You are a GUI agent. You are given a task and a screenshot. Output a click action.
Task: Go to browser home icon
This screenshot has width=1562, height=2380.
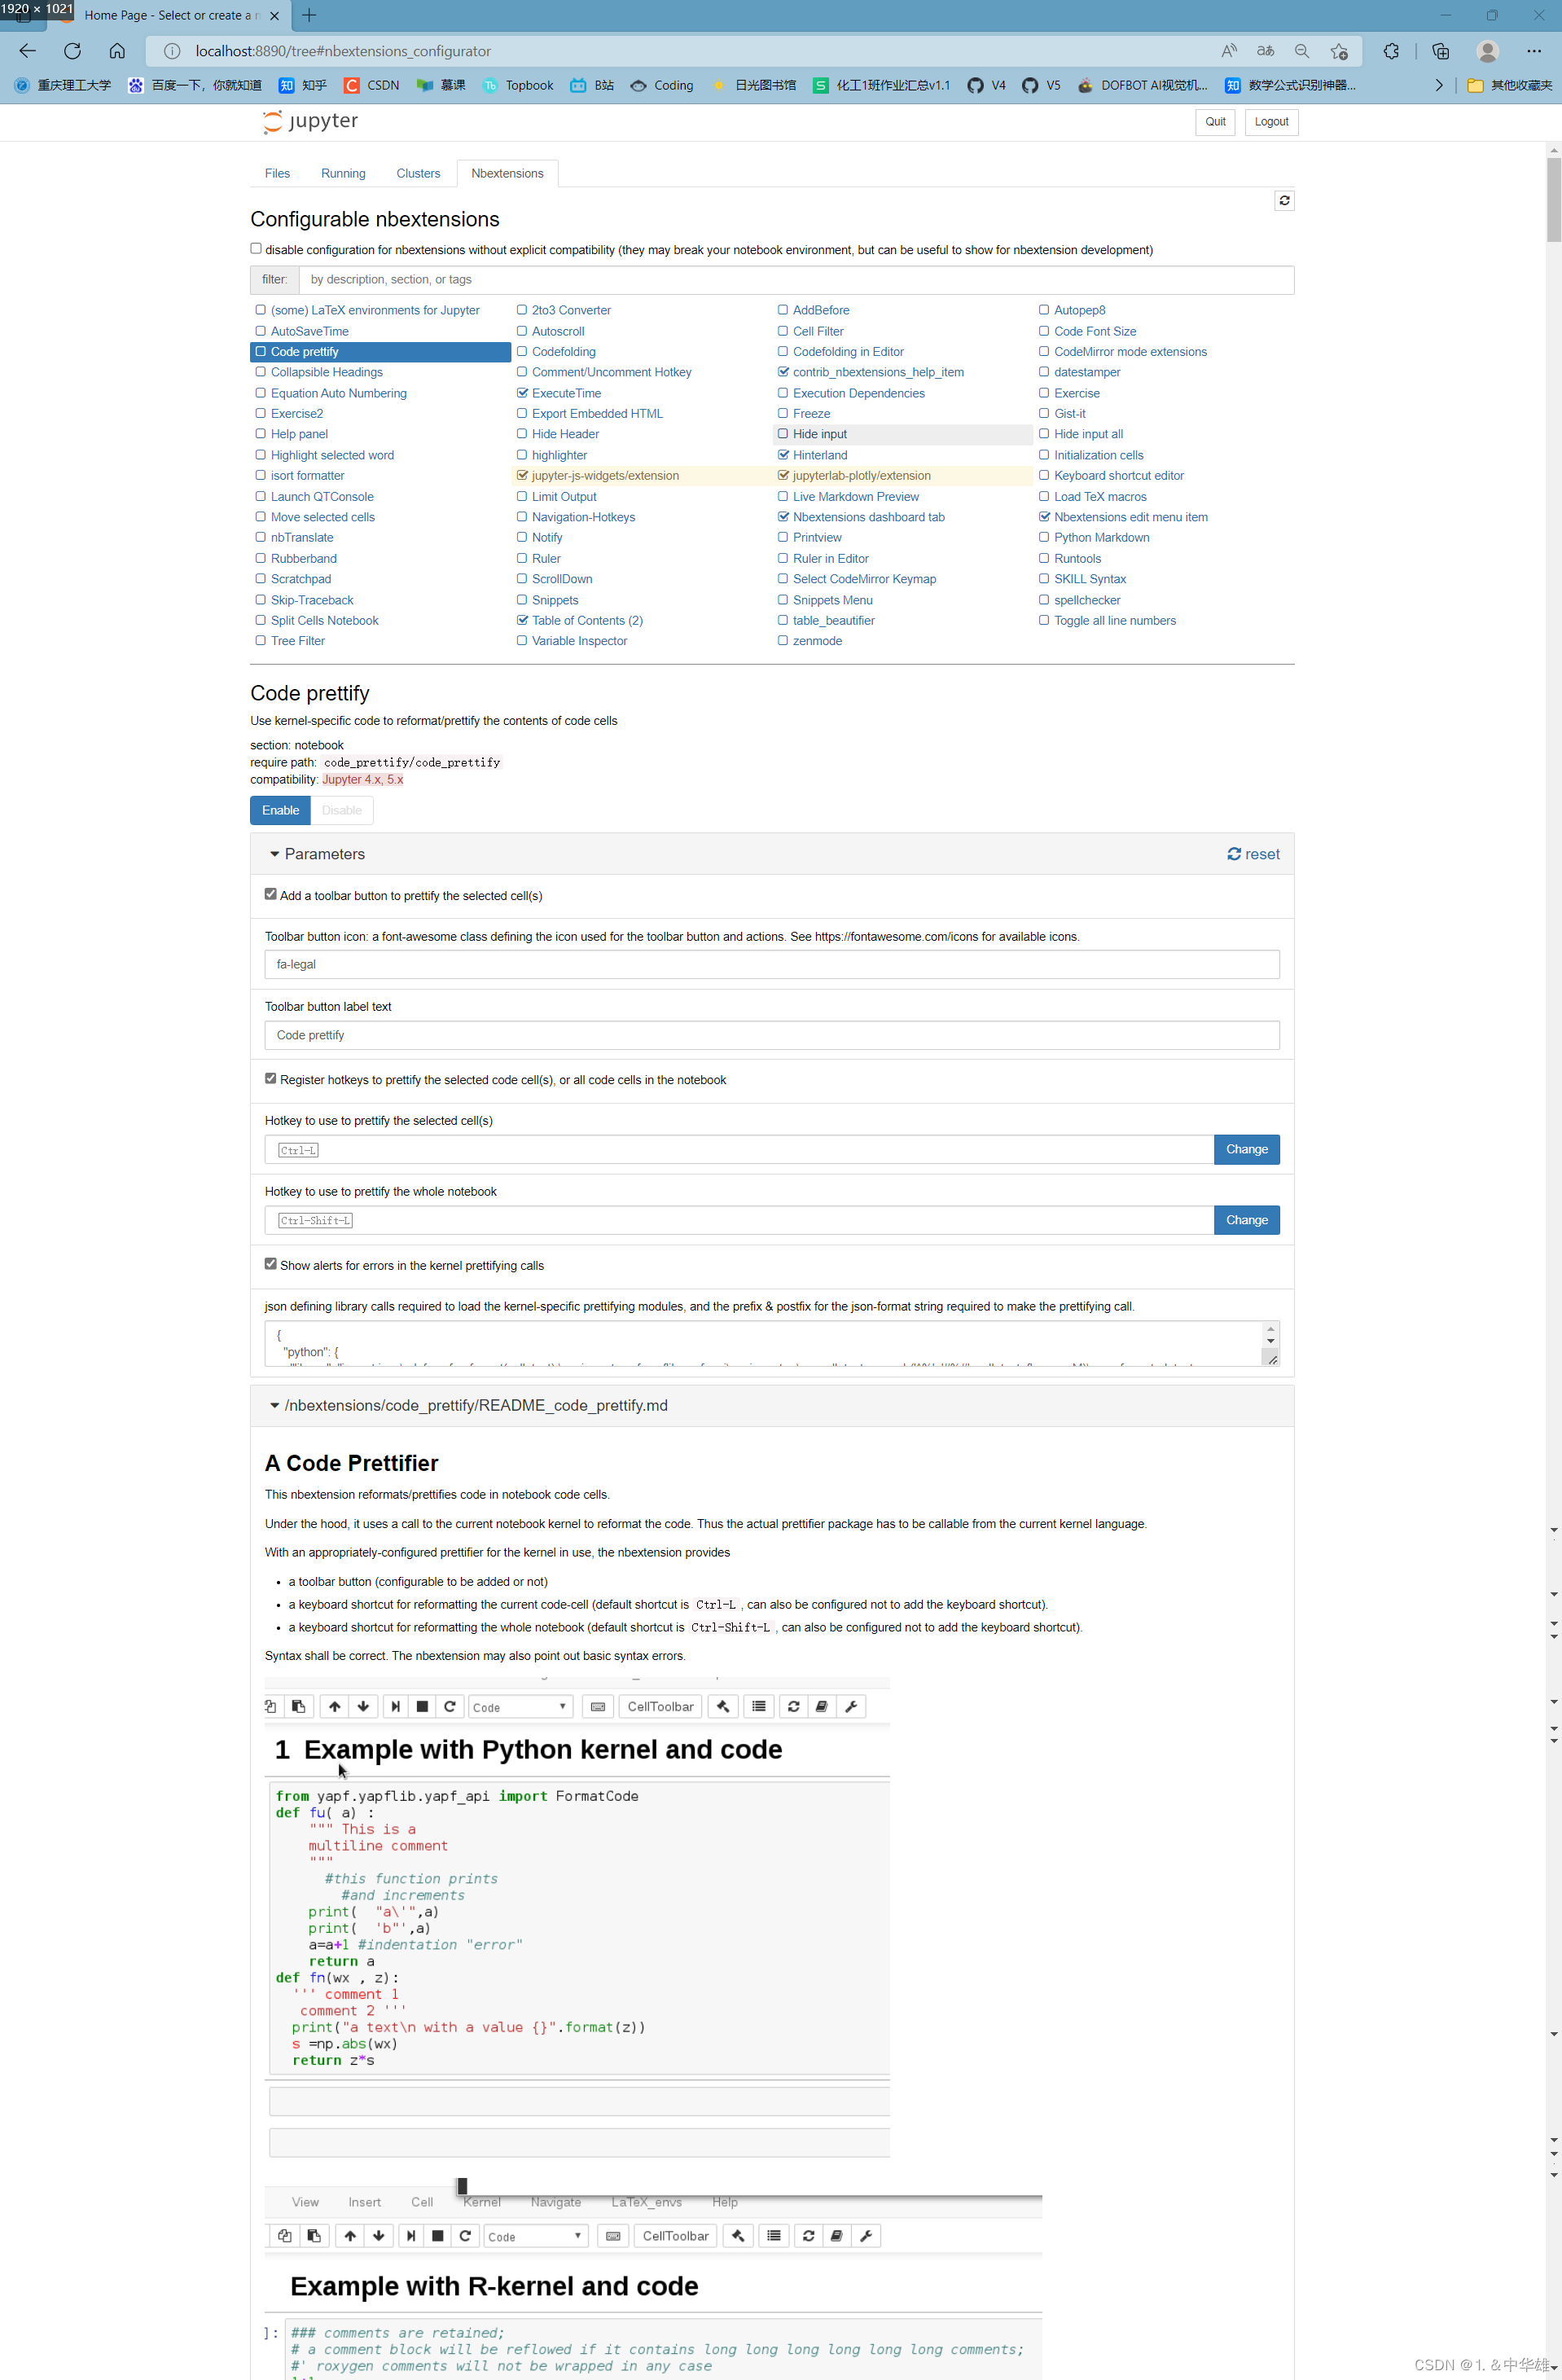pyautogui.click(x=117, y=51)
